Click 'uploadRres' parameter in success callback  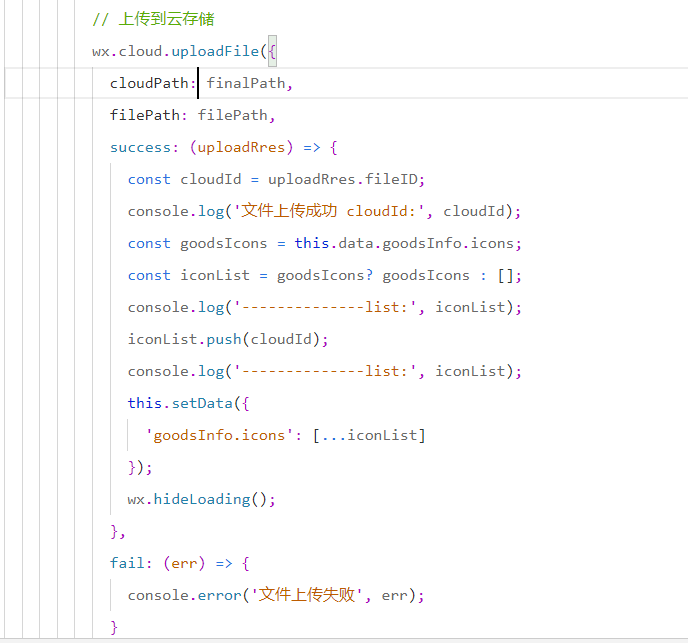coord(241,147)
